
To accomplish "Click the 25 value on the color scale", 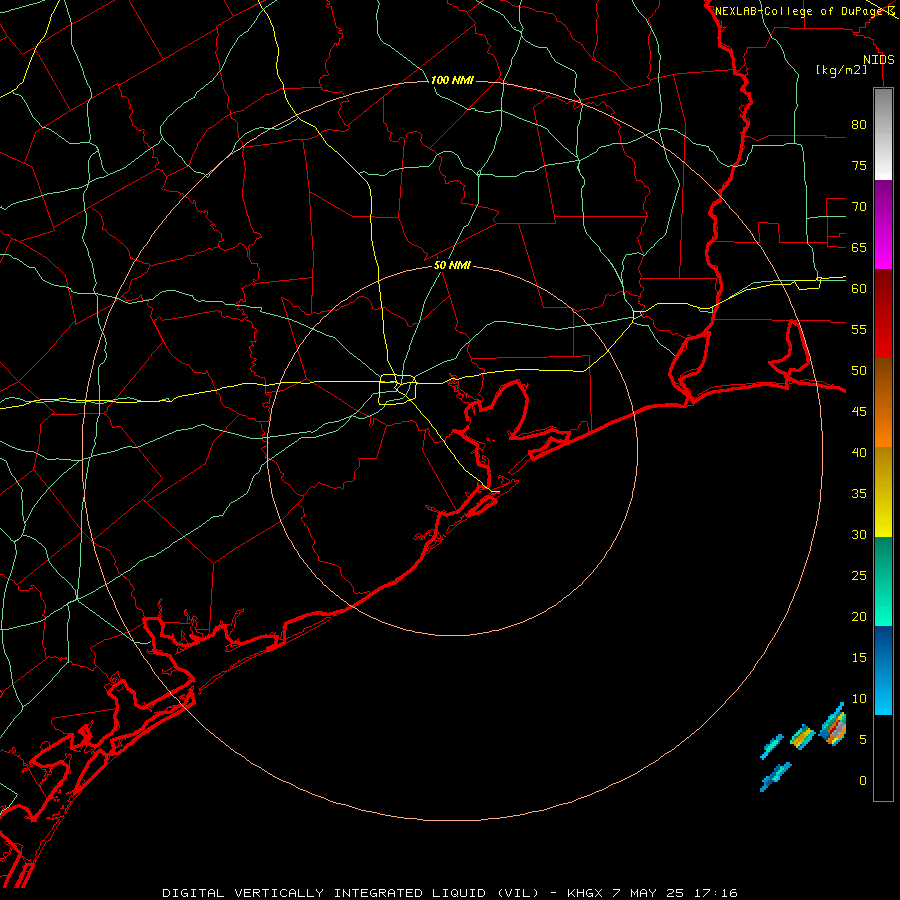I will [x=859, y=575].
